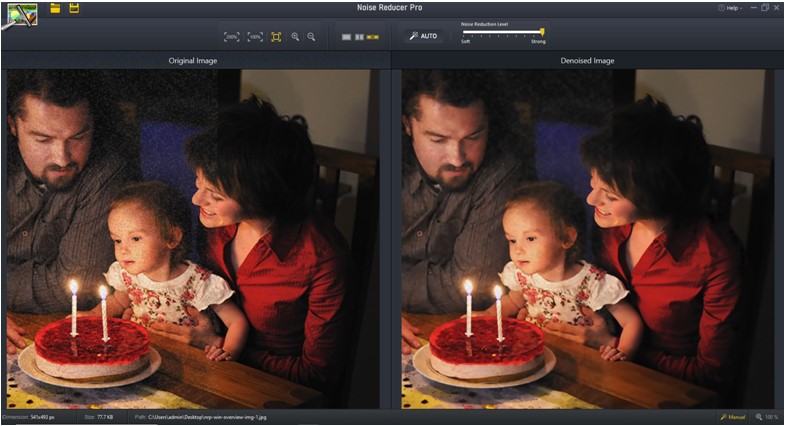Set zoom to 100% view
This screenshot has width=785, height=426.
tap(255, 37)
